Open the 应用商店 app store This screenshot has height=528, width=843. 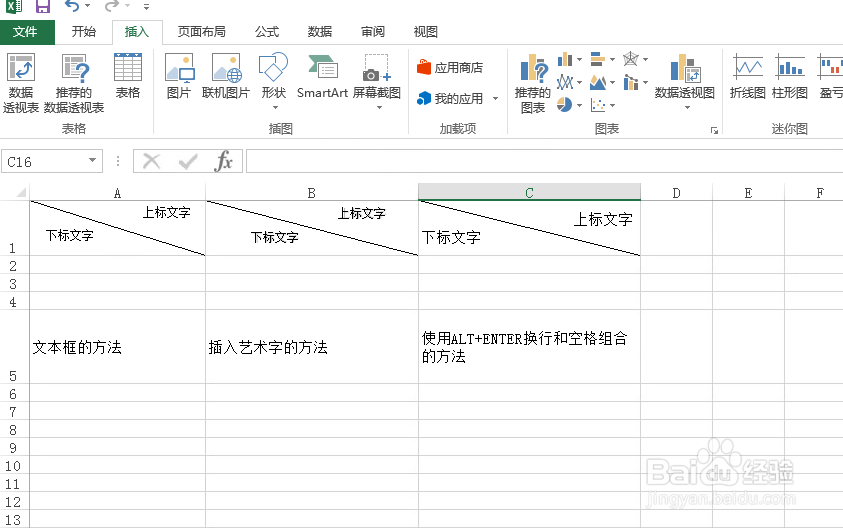click(x=450, y=68)
